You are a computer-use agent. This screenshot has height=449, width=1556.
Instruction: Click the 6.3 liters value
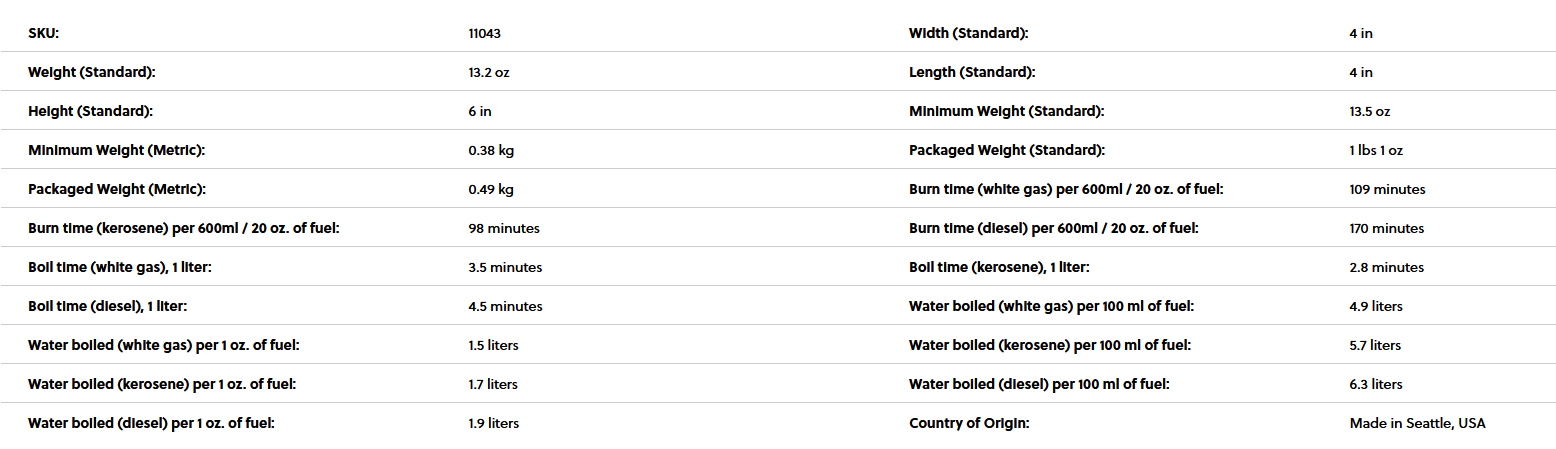1375,384
